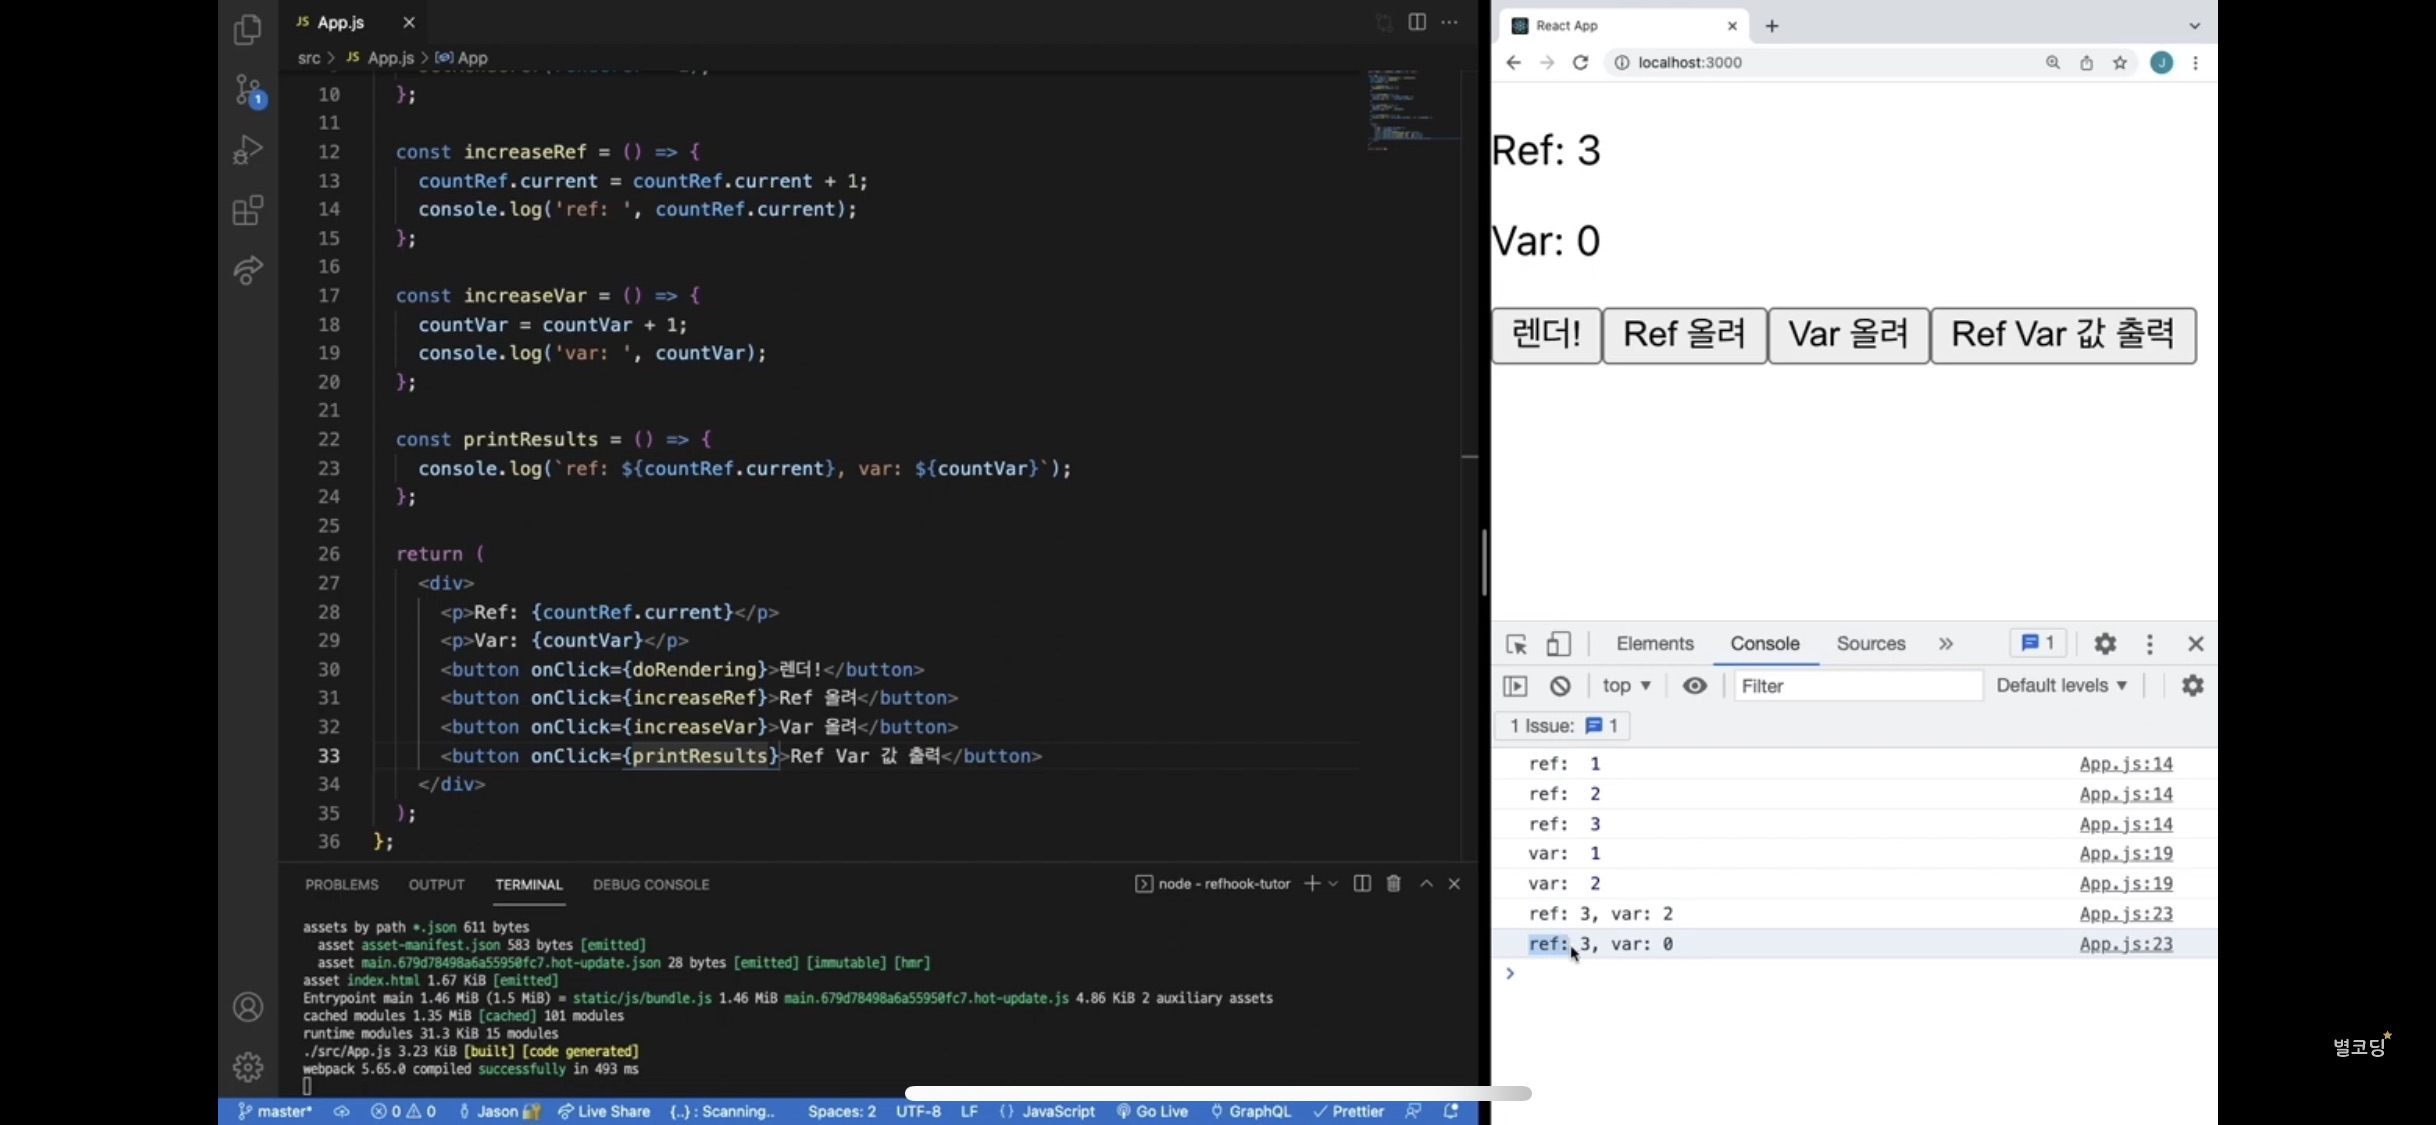Viewport: 2436px width, 1125px height.
Task: Open the top JavaScript context dropdown
Action: 1626,686
